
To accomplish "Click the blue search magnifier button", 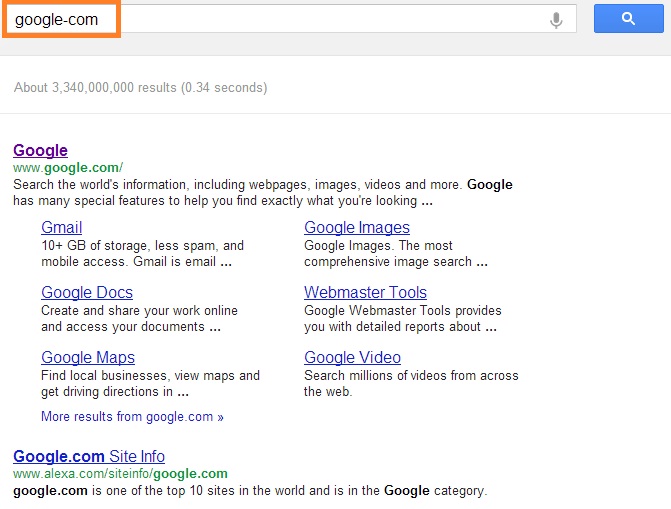I will click(x=629, y=18).
